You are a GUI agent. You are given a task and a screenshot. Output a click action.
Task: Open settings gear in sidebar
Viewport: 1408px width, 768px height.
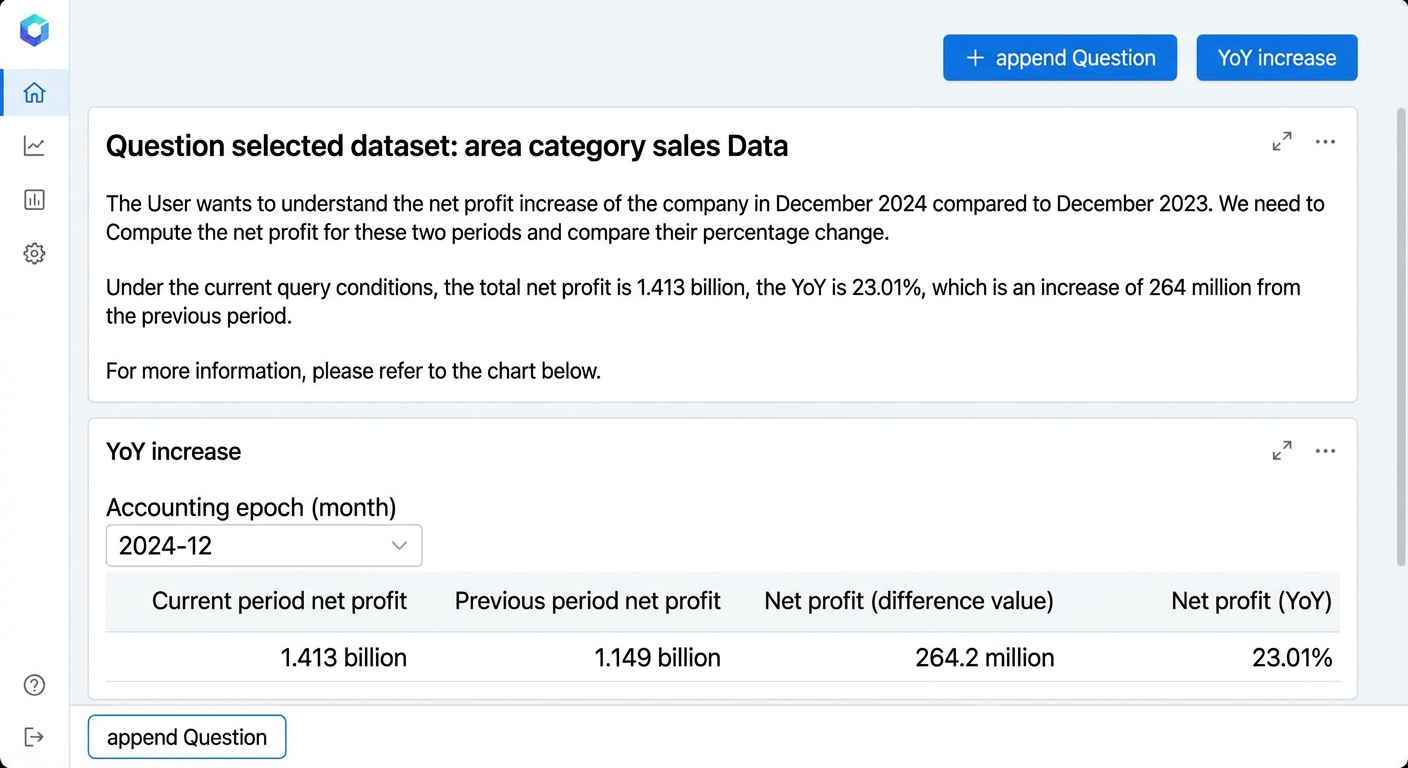[x=34, y=254]
